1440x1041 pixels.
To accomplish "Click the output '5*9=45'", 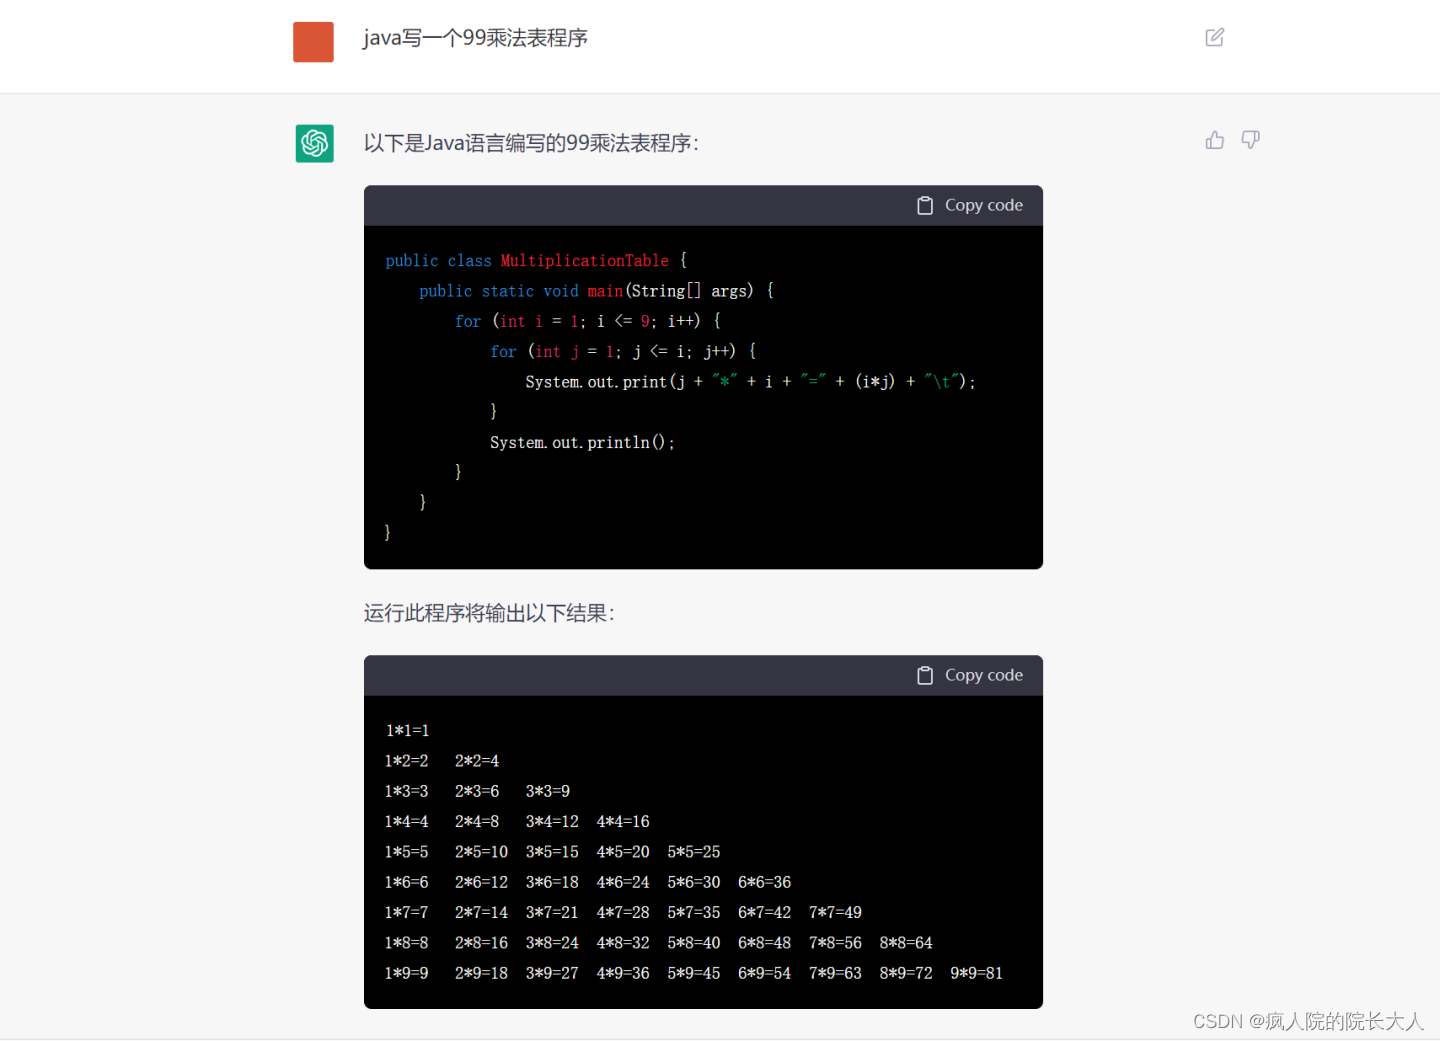I will (694, 973).
